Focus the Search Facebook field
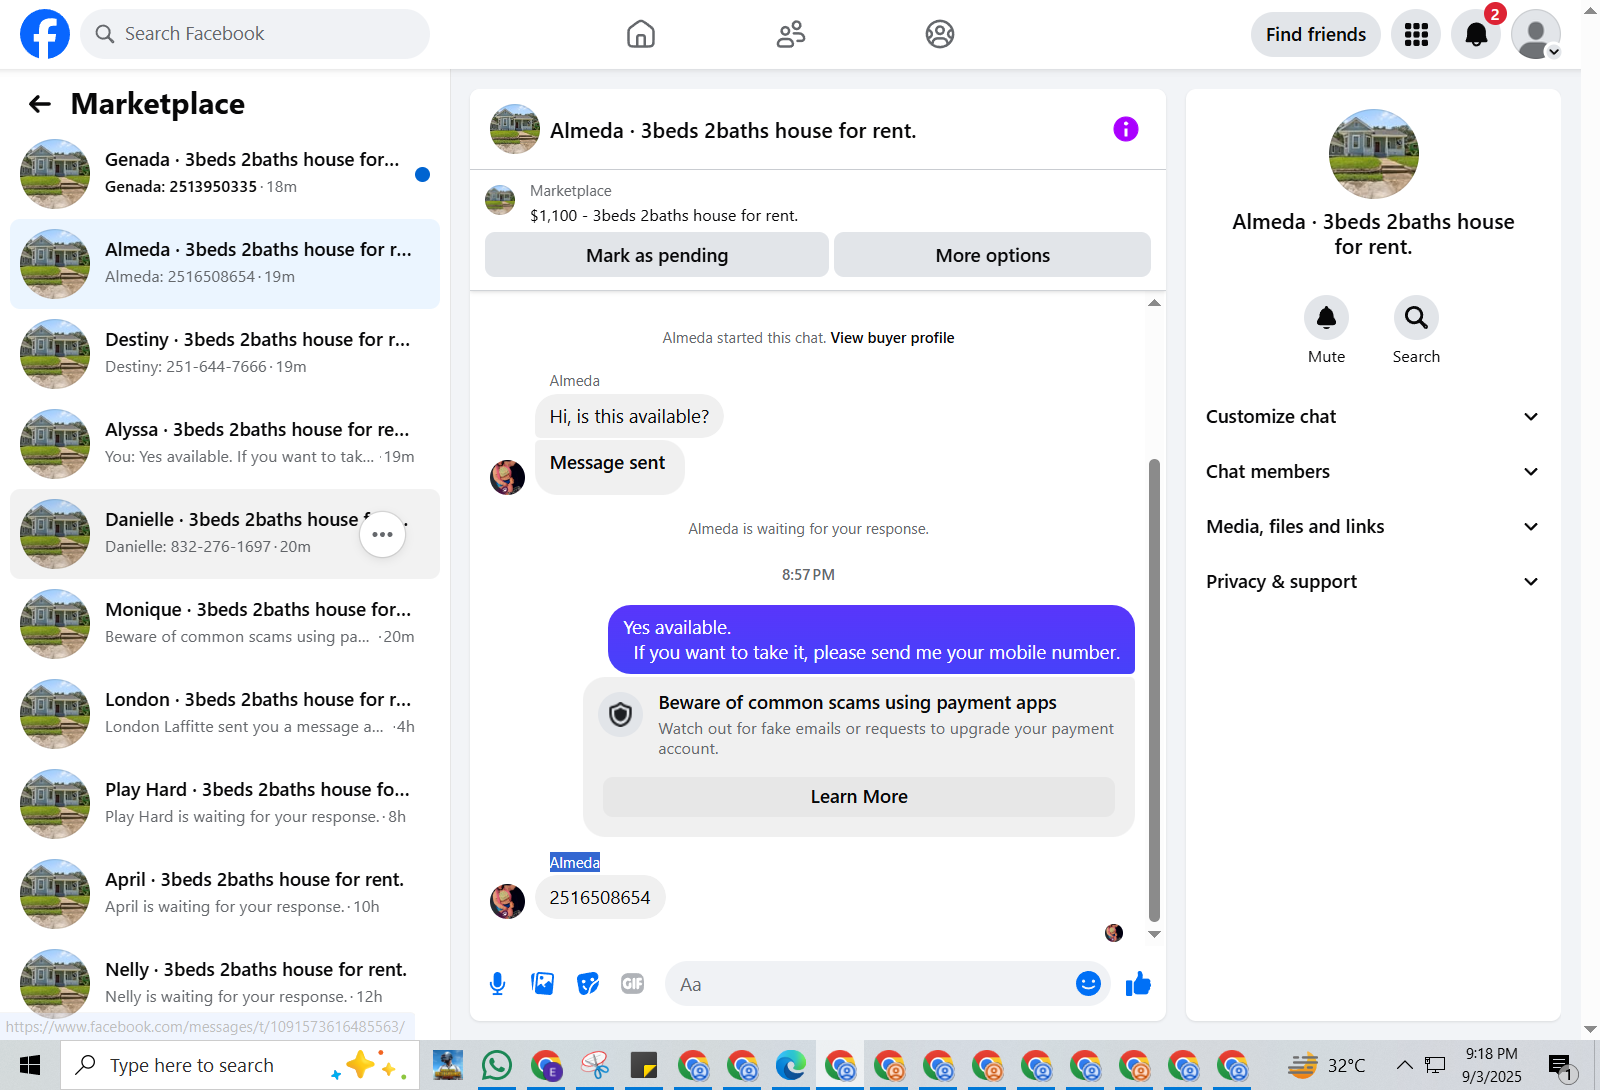Screen dimensions: 1600x1090 255,34
